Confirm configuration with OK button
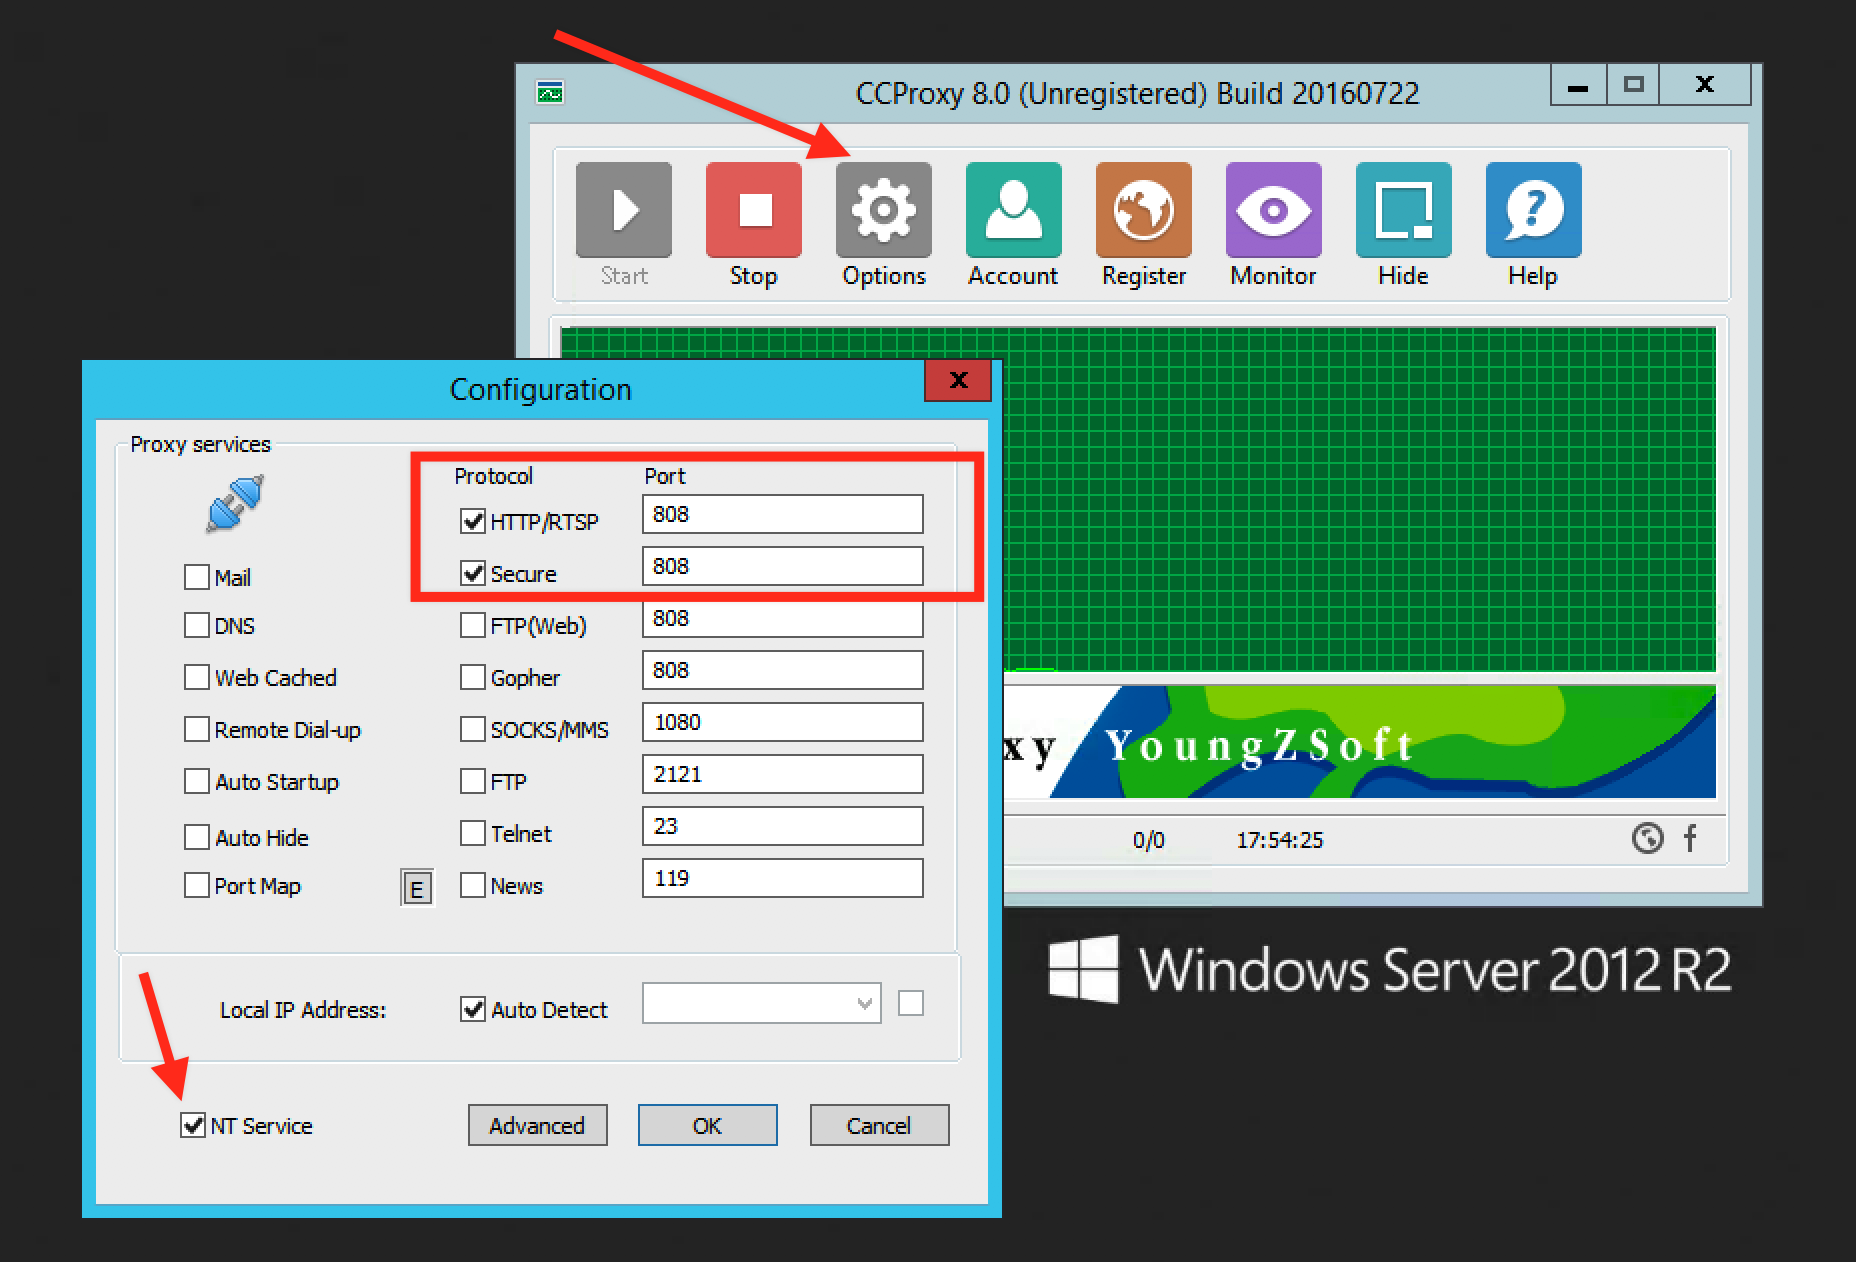The image size is (1856, 1262). 707,1125
